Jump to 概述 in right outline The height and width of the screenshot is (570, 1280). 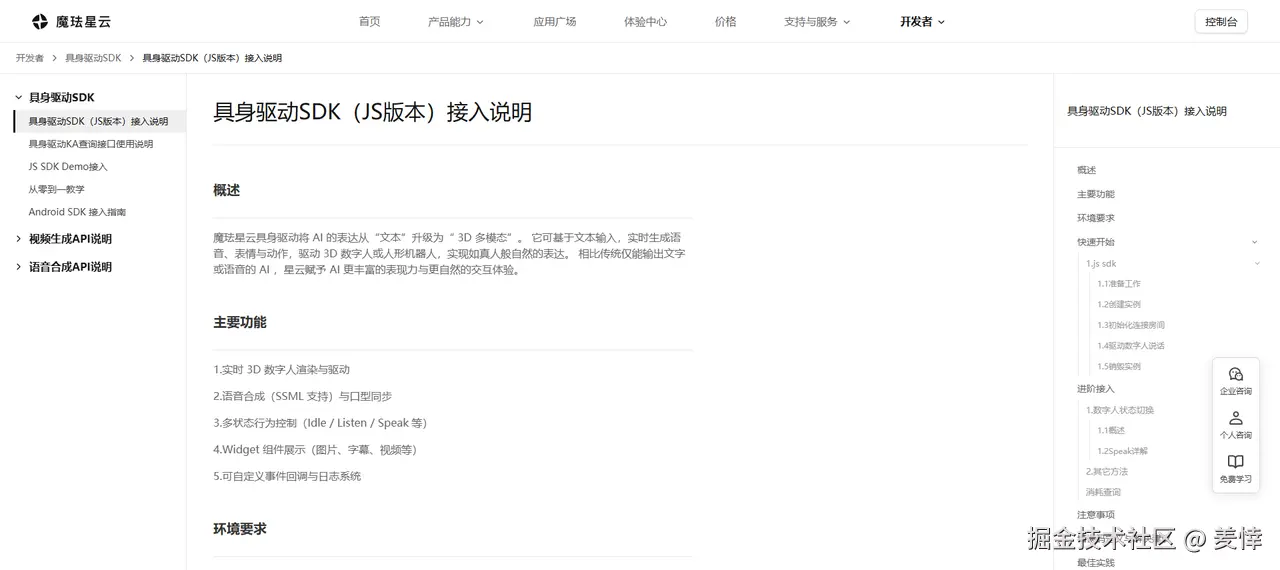pos(1086,170)
